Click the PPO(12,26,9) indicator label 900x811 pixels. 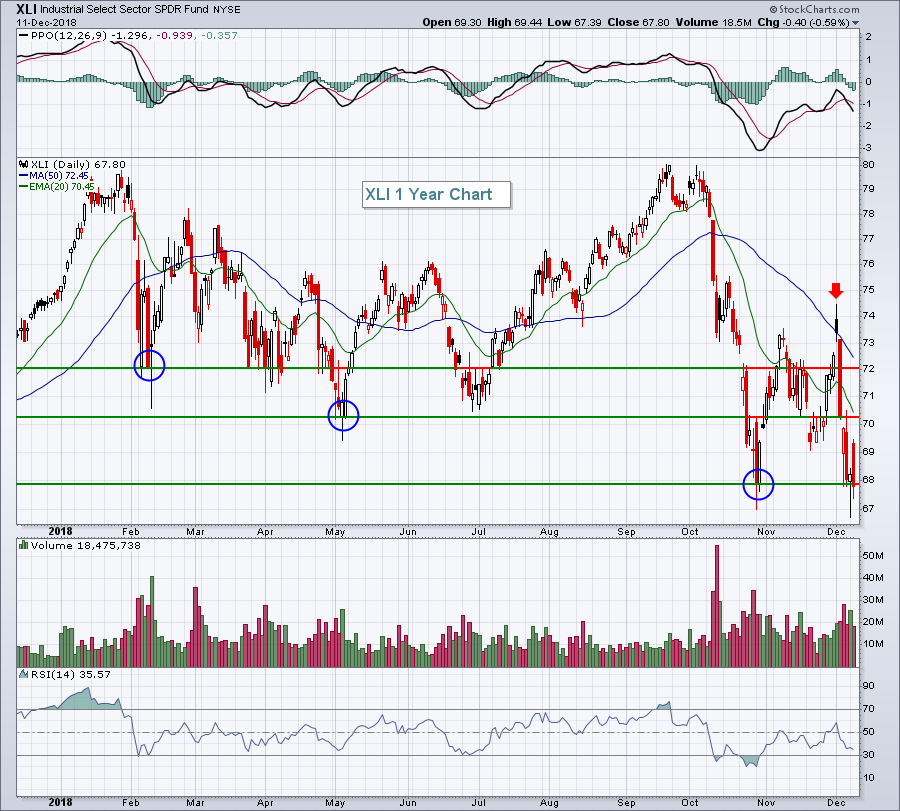click(x=69, y=36)
